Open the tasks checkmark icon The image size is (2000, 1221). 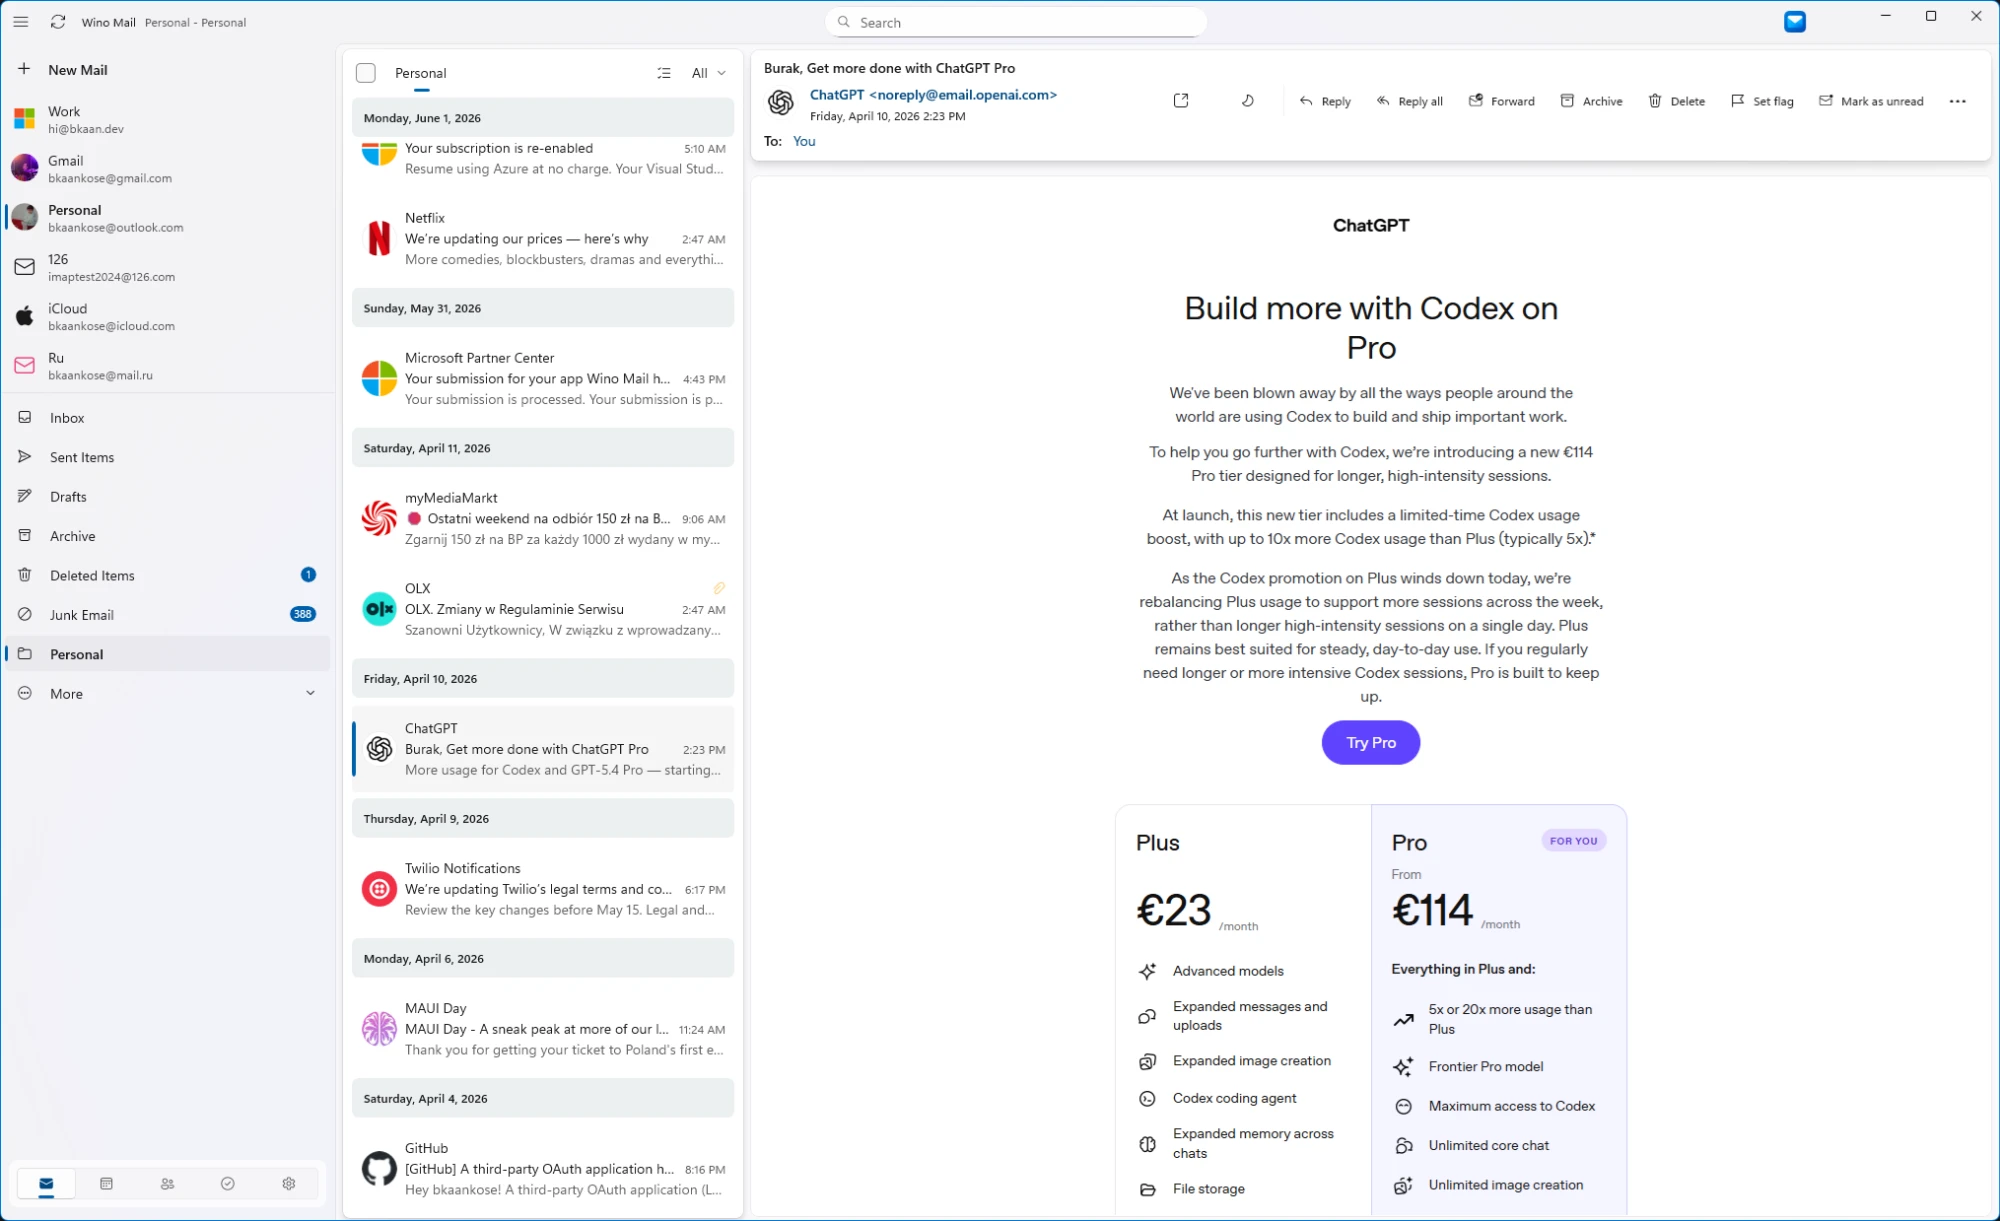228,1183
